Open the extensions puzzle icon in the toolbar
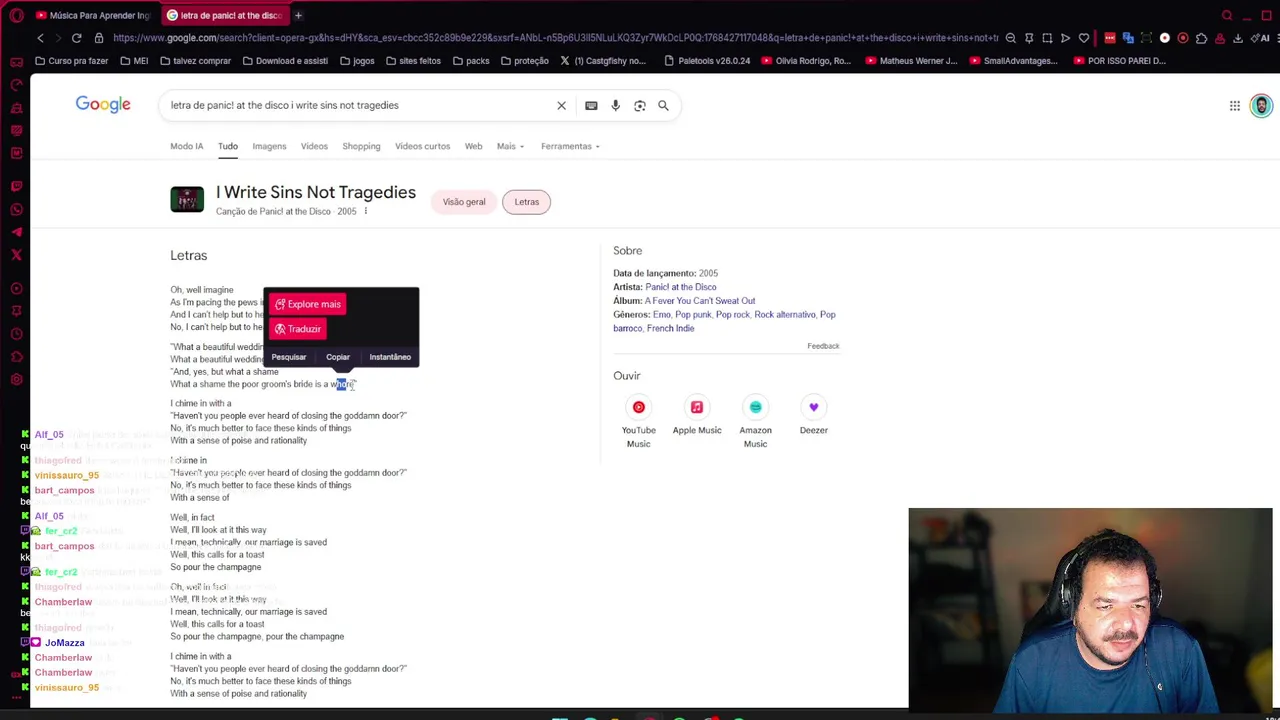This screenshot has width=1280, height=720. tap(1201, 38)
